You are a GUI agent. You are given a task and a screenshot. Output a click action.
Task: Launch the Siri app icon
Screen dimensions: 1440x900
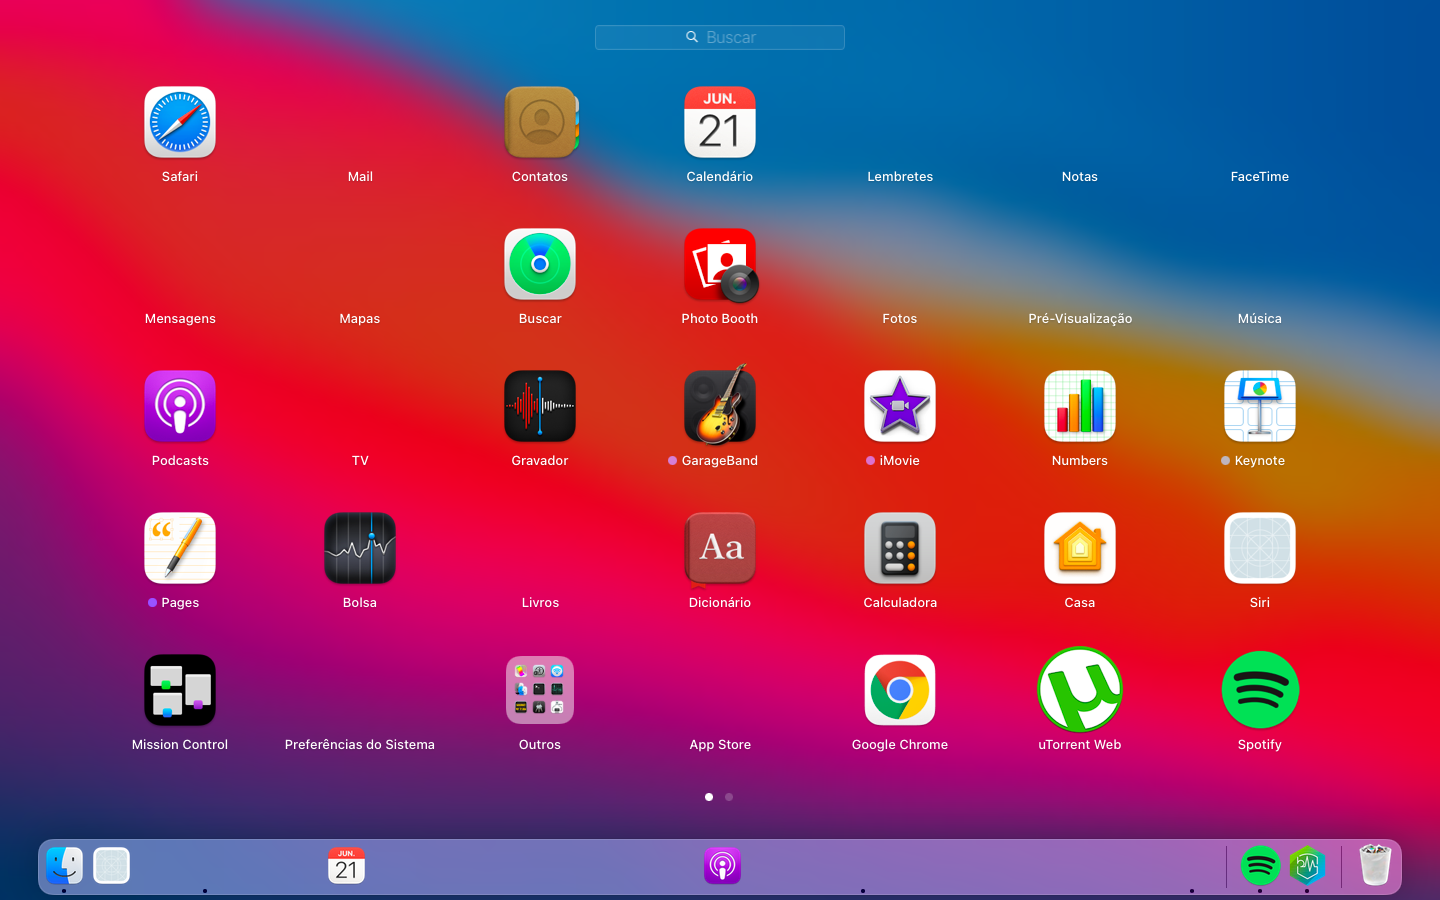click(x=1260, y=548)
